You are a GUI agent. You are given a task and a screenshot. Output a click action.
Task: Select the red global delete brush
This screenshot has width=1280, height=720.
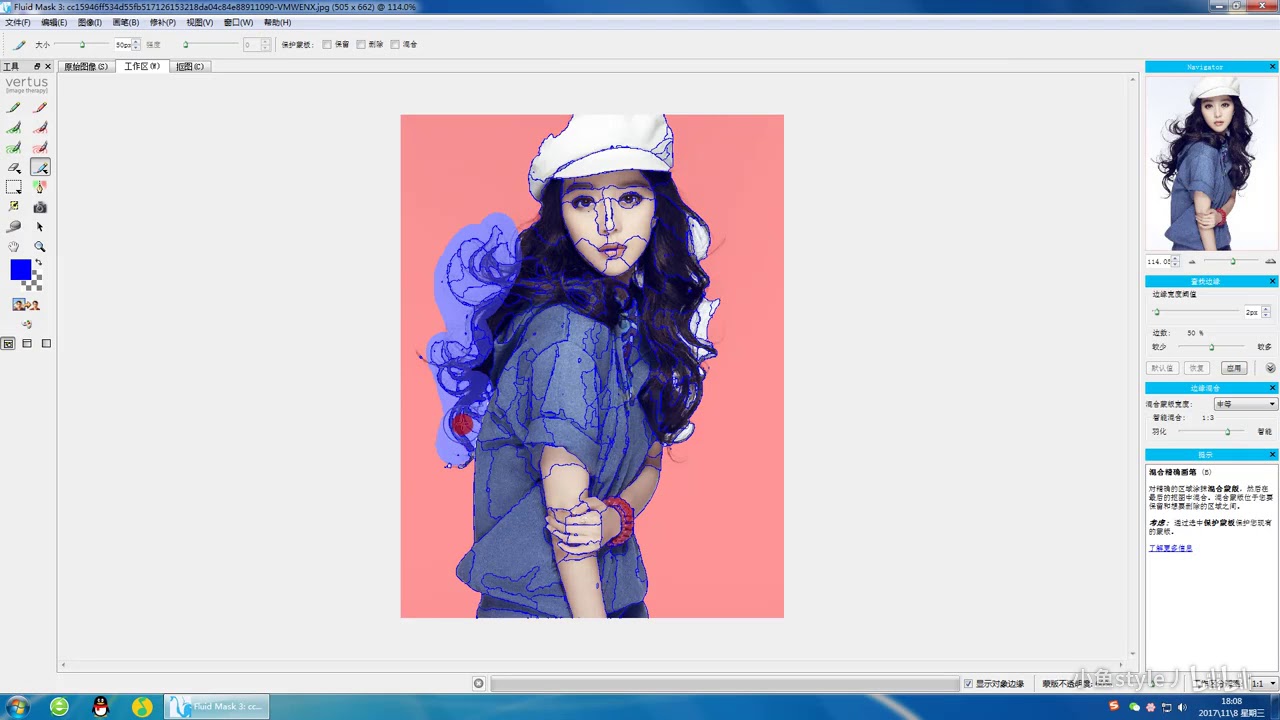tap(40, 147)
